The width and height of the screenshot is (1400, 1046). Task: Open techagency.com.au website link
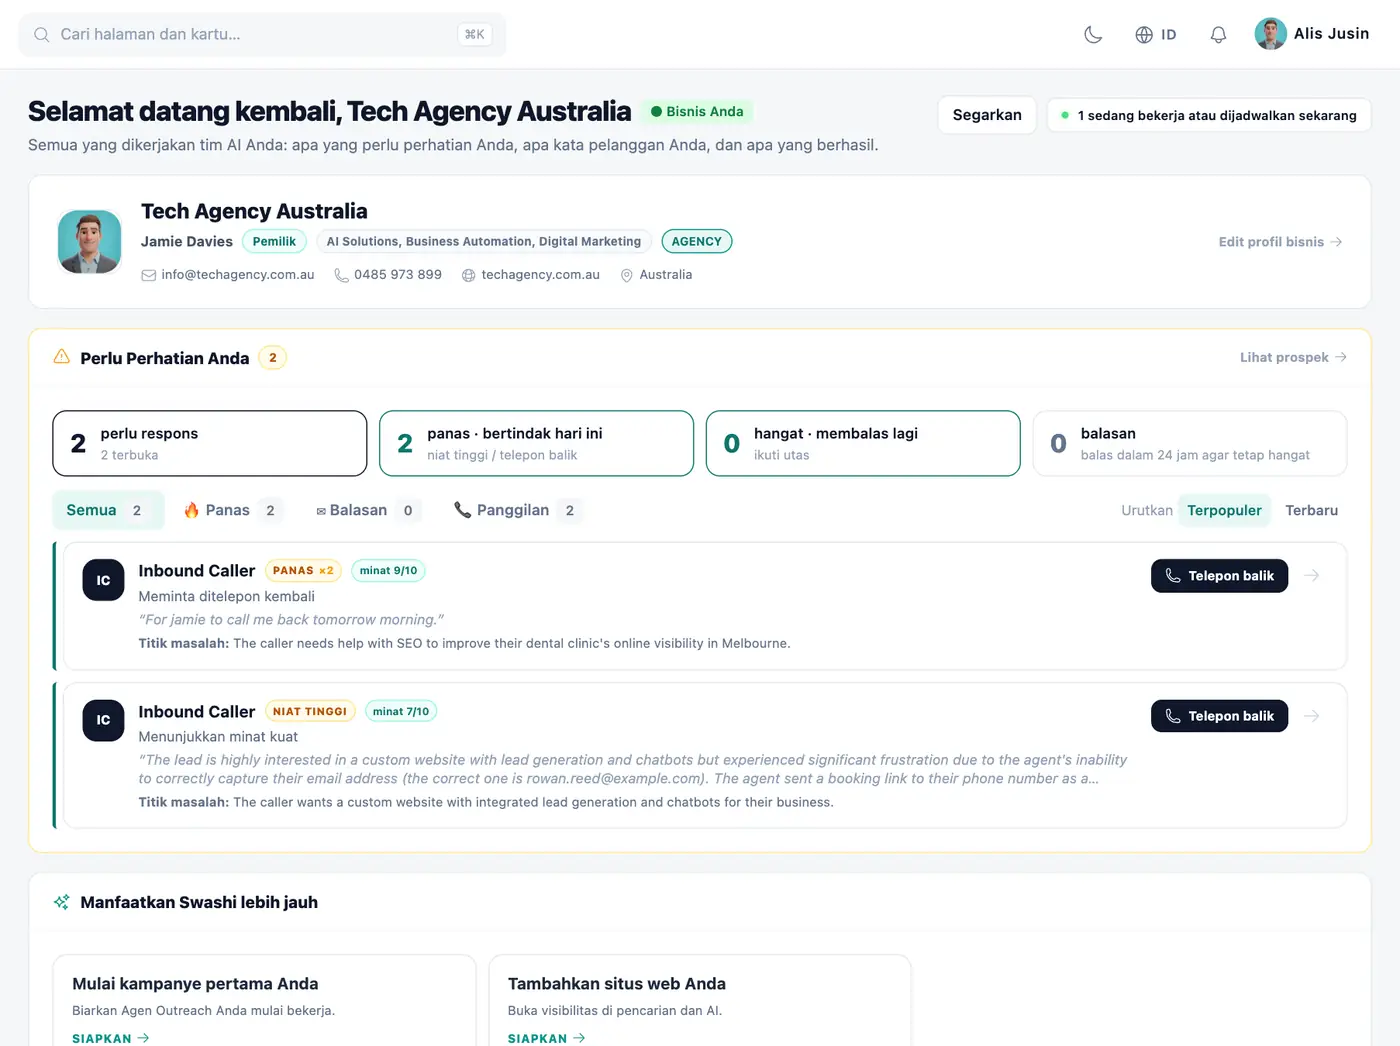coord(541,275)
